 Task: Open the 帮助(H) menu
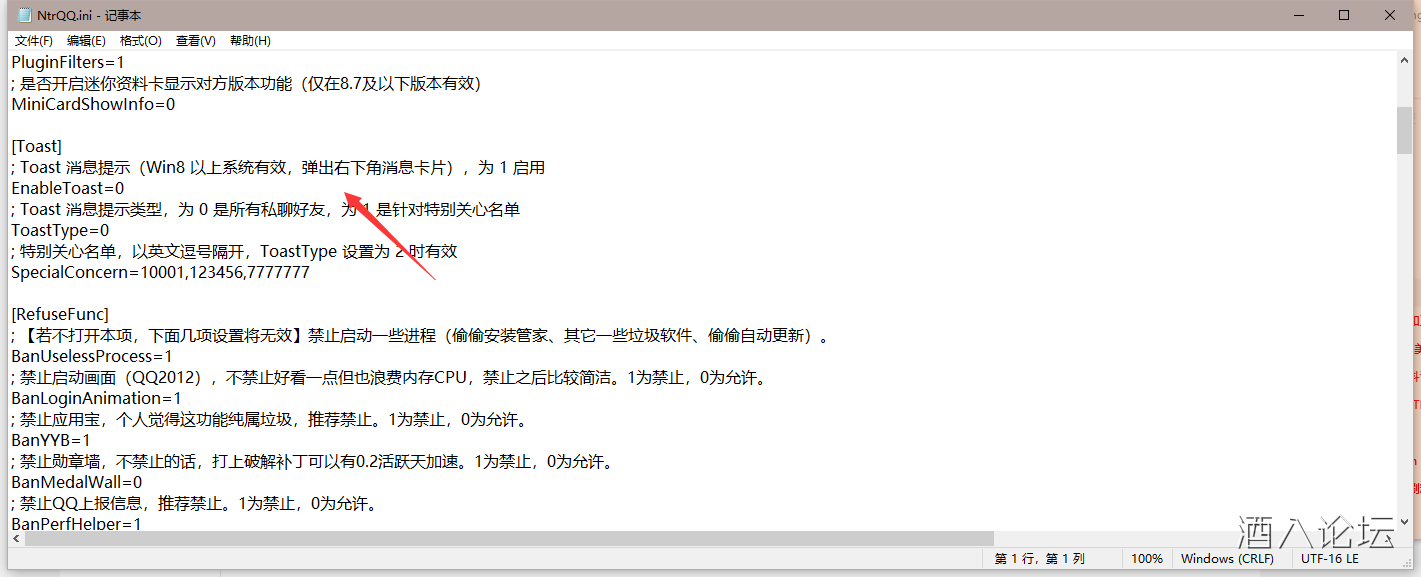[x=248, y=40]
